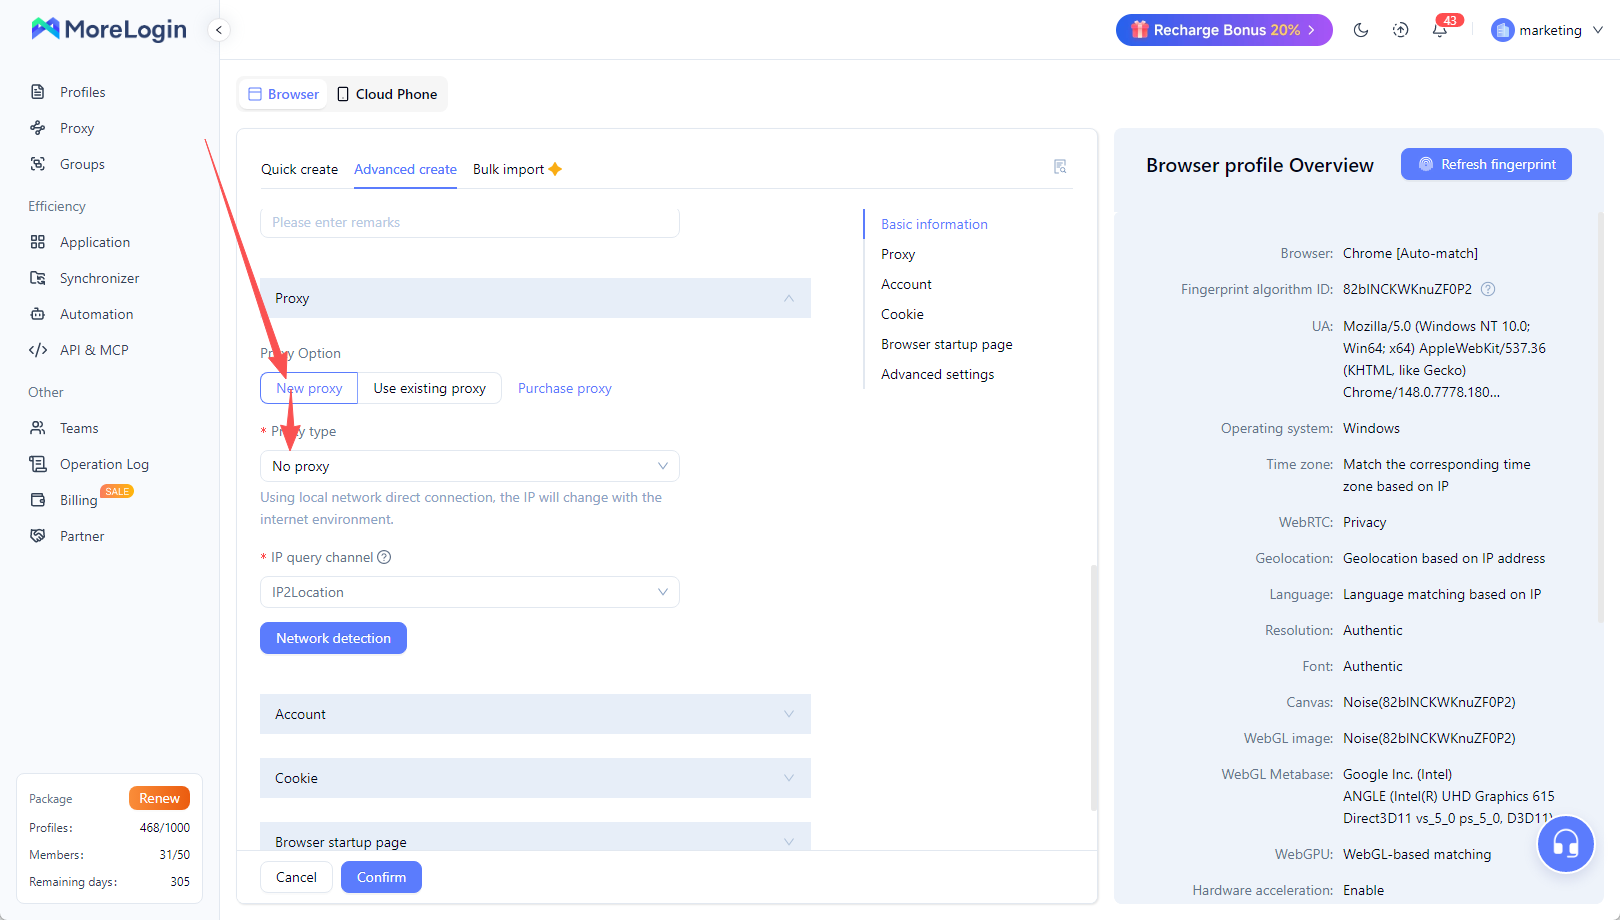Toggle dark mode moon icon
Screen dimensions: 1620x920
(1361, 30)
